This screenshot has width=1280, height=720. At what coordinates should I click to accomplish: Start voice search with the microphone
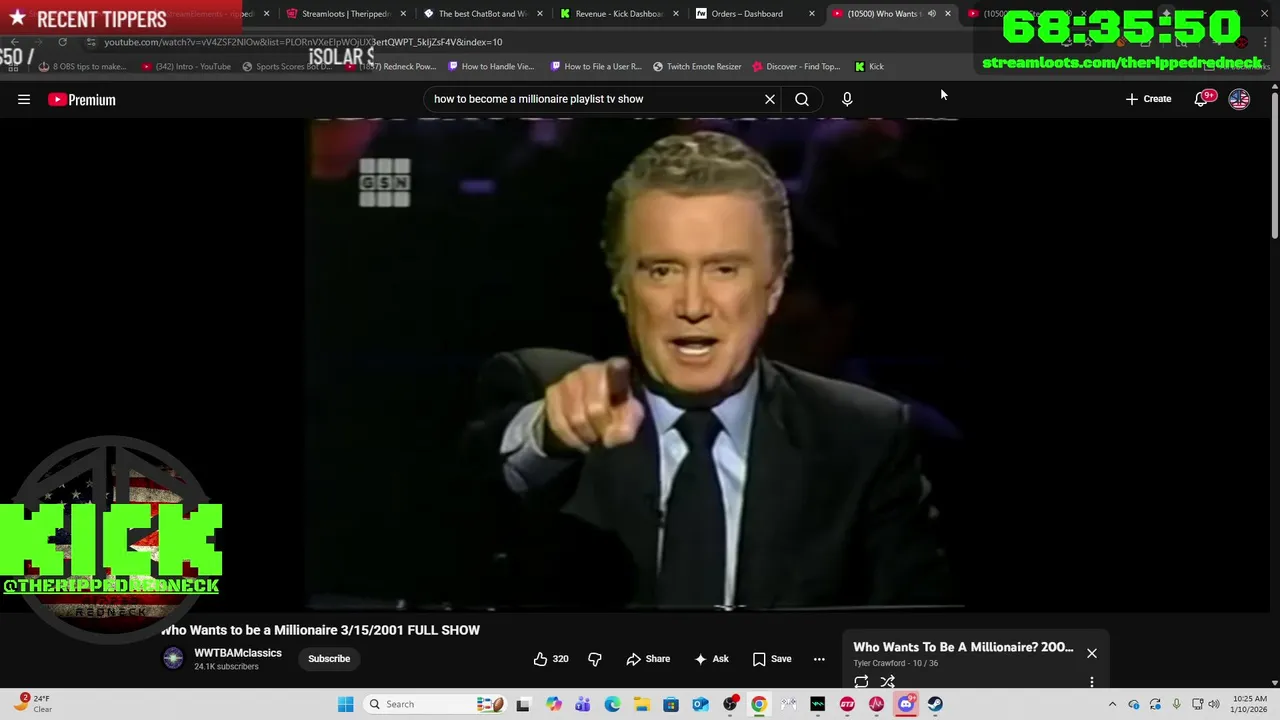[x=847, y=99]
